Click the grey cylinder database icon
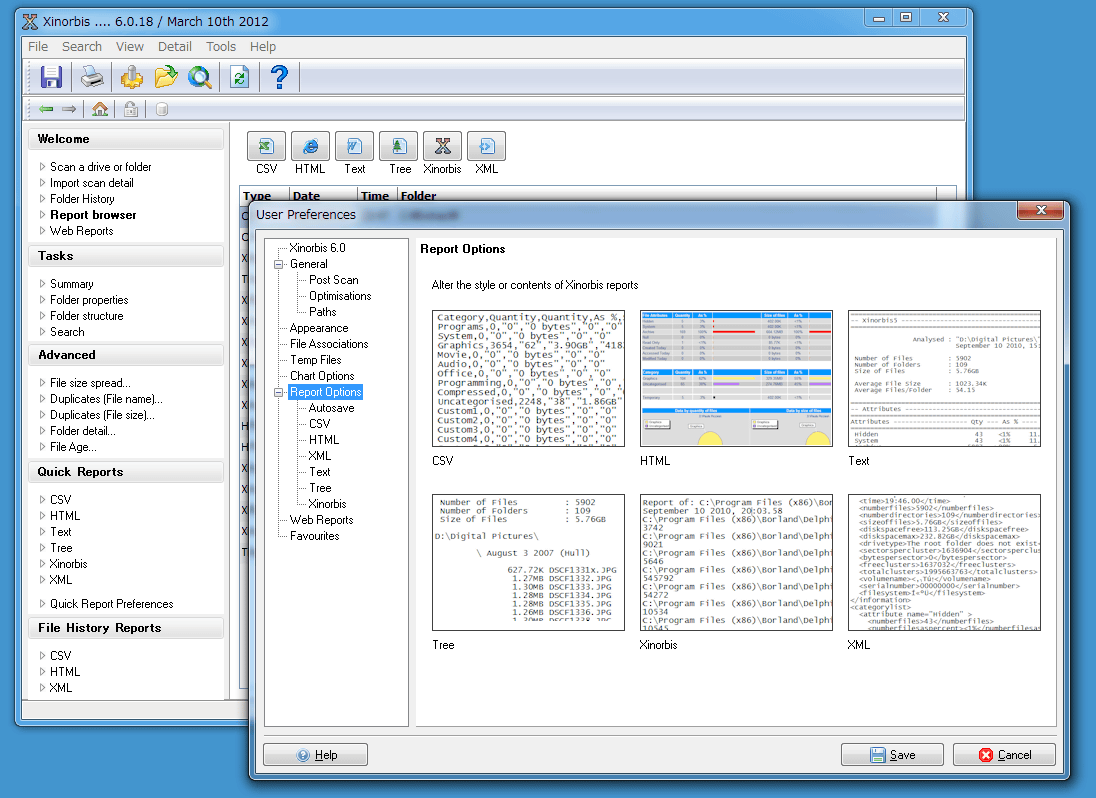Image resolution: width=1096 pixels, height=798 pixels. pos(161,109)
